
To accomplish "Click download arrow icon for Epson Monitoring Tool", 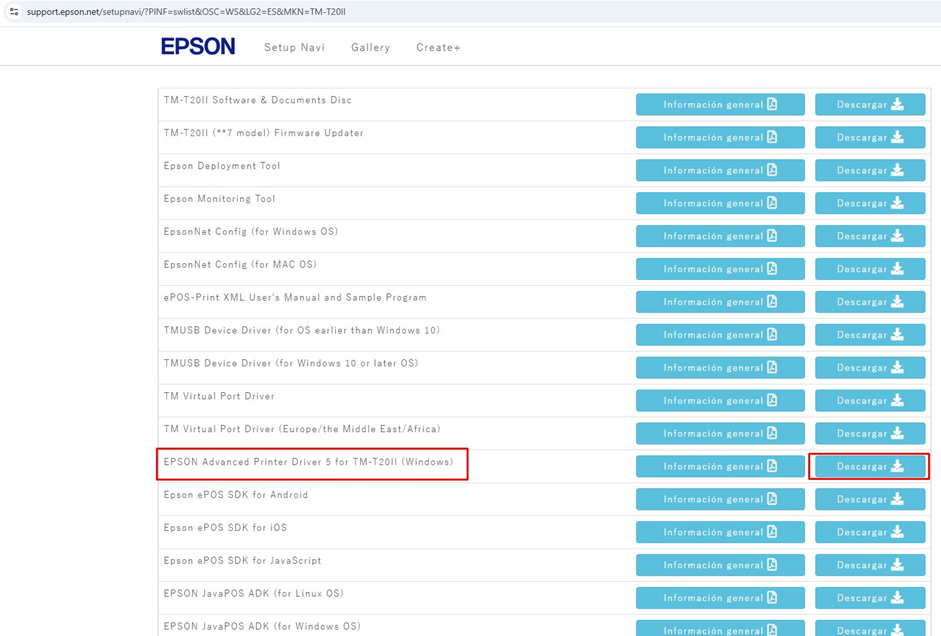I will tap(897, 203).
